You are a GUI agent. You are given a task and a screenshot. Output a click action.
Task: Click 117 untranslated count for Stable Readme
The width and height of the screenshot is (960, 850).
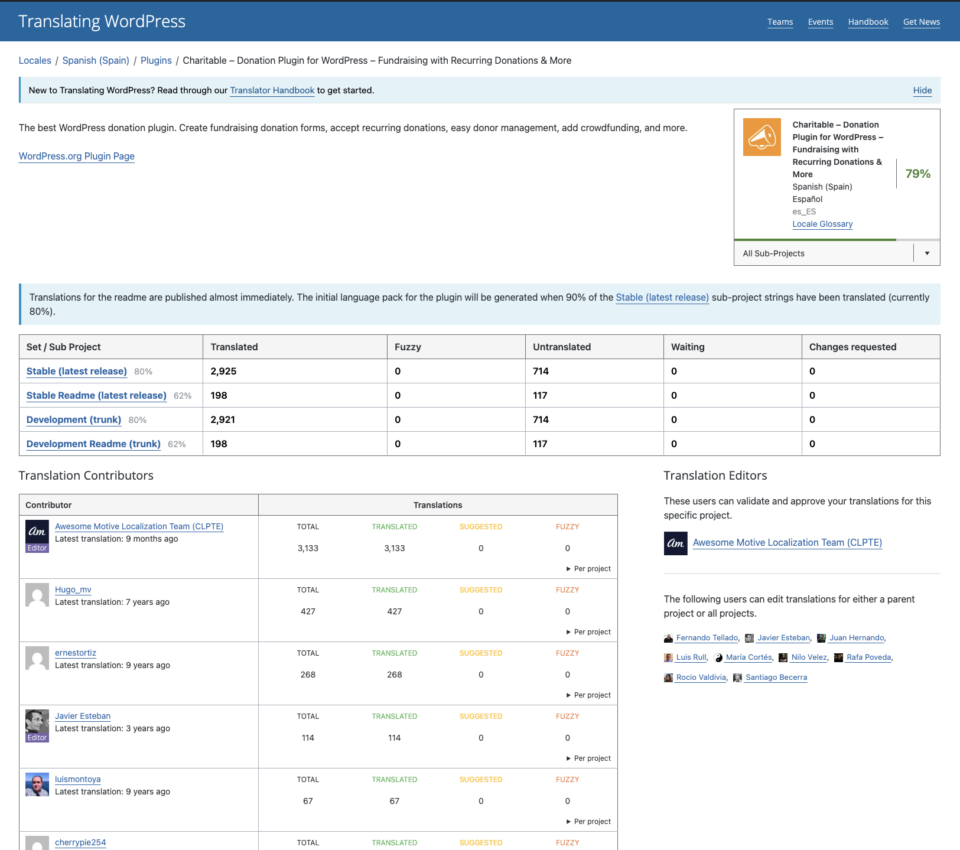click(x=540, y=396)
